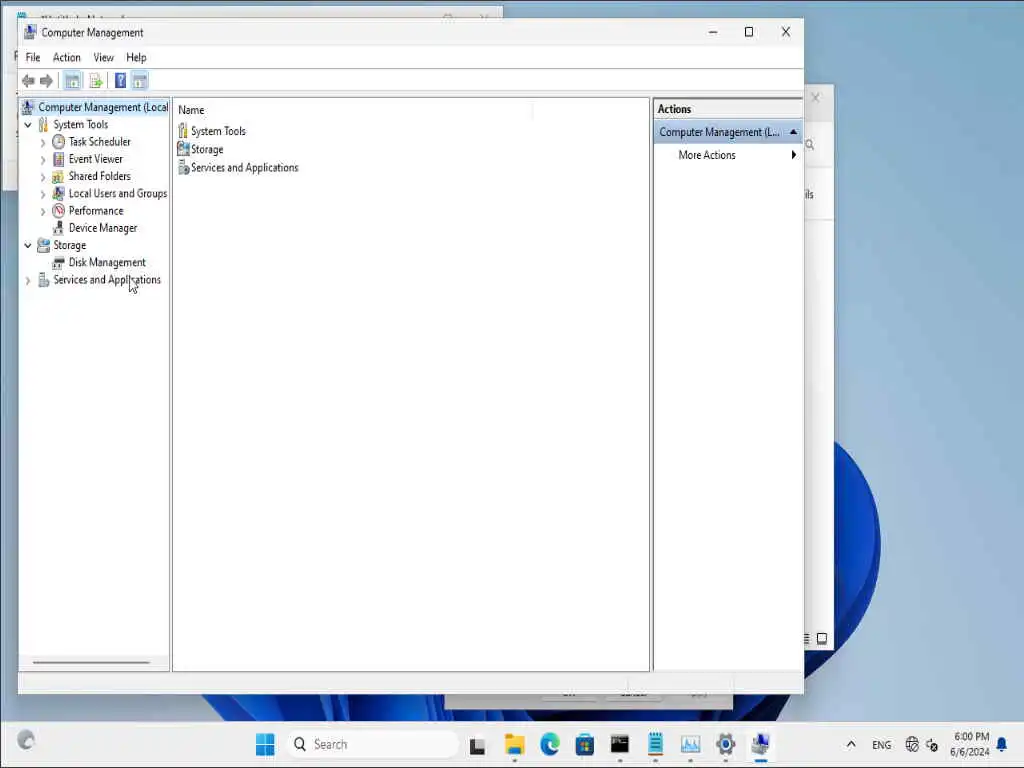Viewport: 1024px width, 768px height.
Task: Open Microsoft Store from the taskbar
Action: click(x=584, y=744)
